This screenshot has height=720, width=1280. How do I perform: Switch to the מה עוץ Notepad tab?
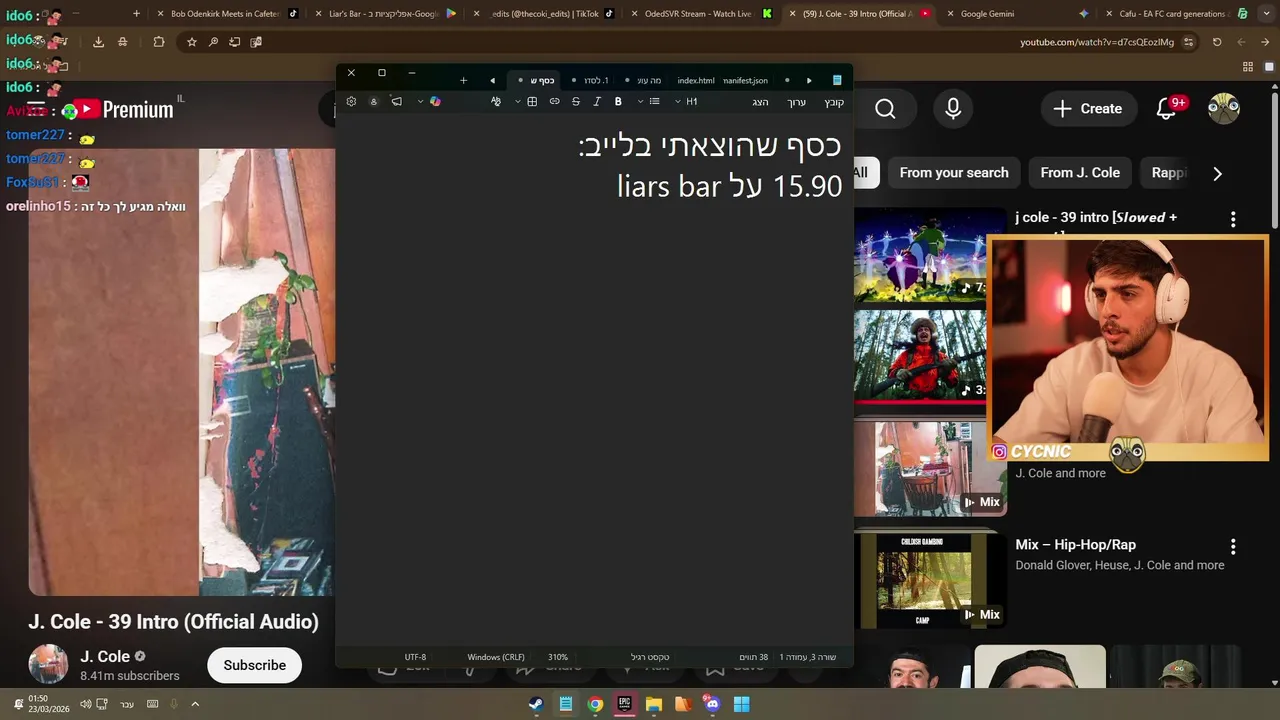point(649,80)
